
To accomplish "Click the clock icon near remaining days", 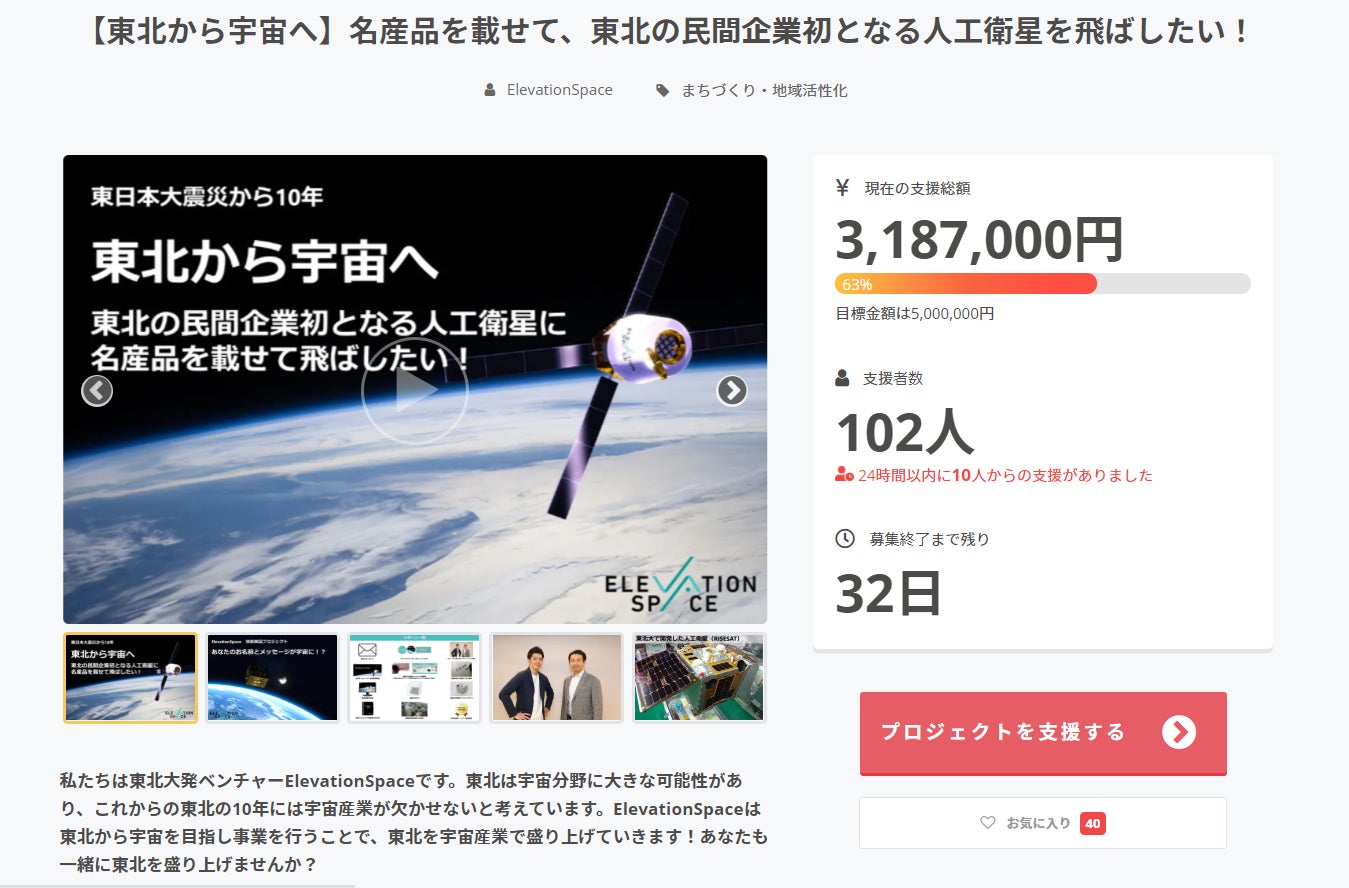I will click(x=845, y=539).
